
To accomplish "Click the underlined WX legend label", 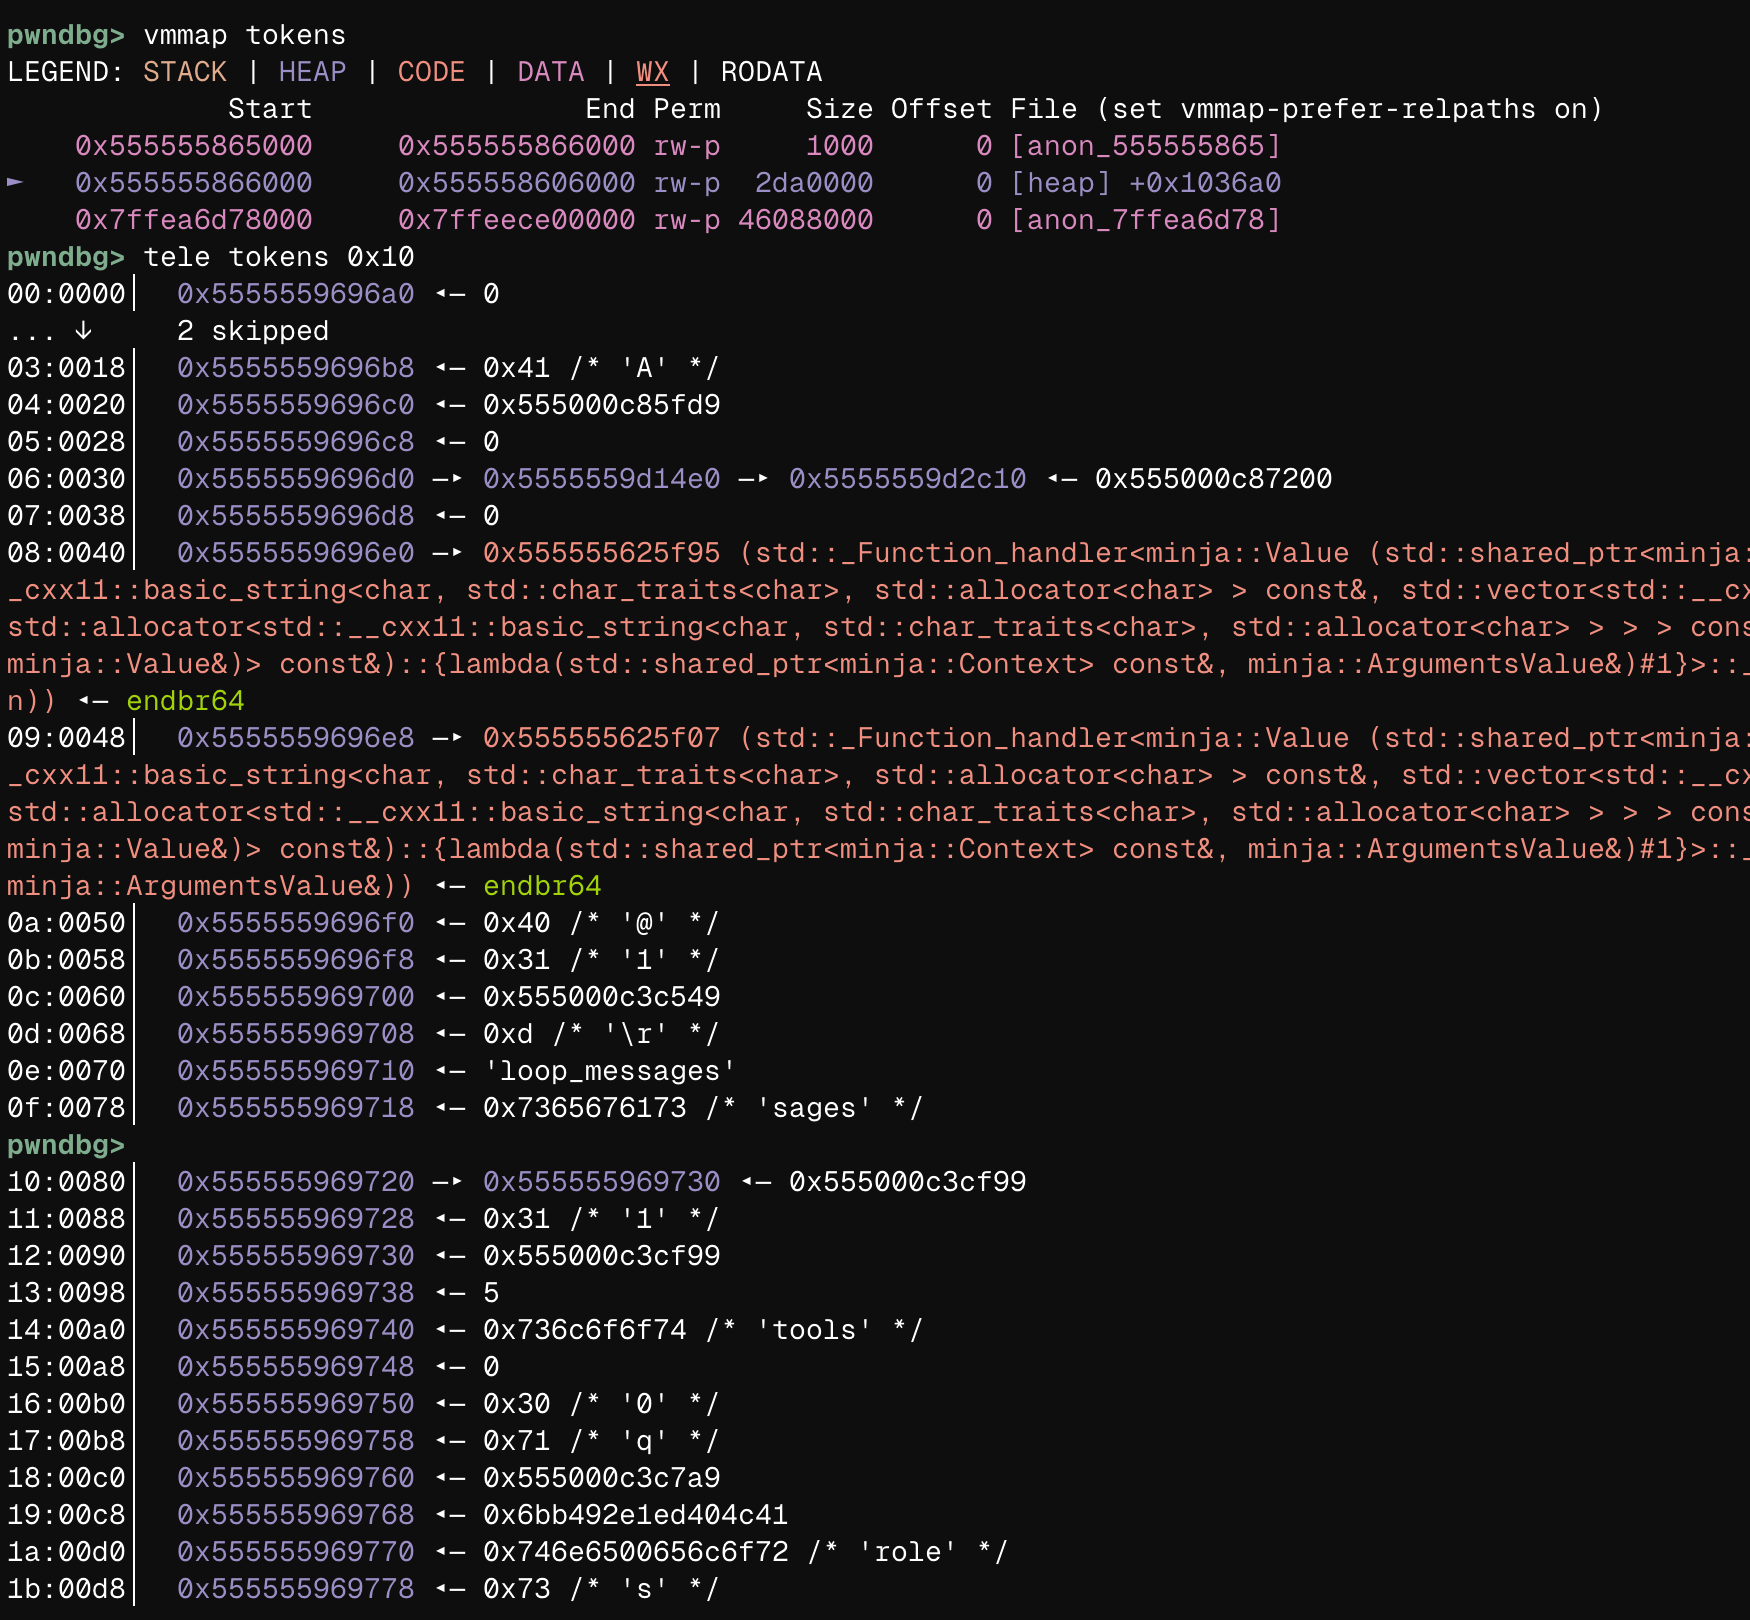I will (x=652, y=72).
